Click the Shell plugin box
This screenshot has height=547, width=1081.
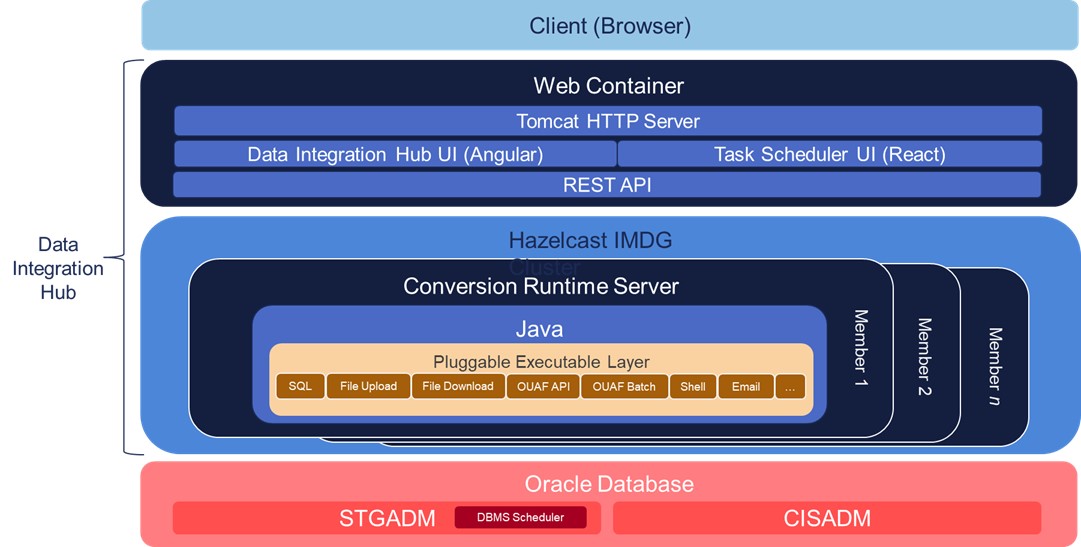(693, 387)
